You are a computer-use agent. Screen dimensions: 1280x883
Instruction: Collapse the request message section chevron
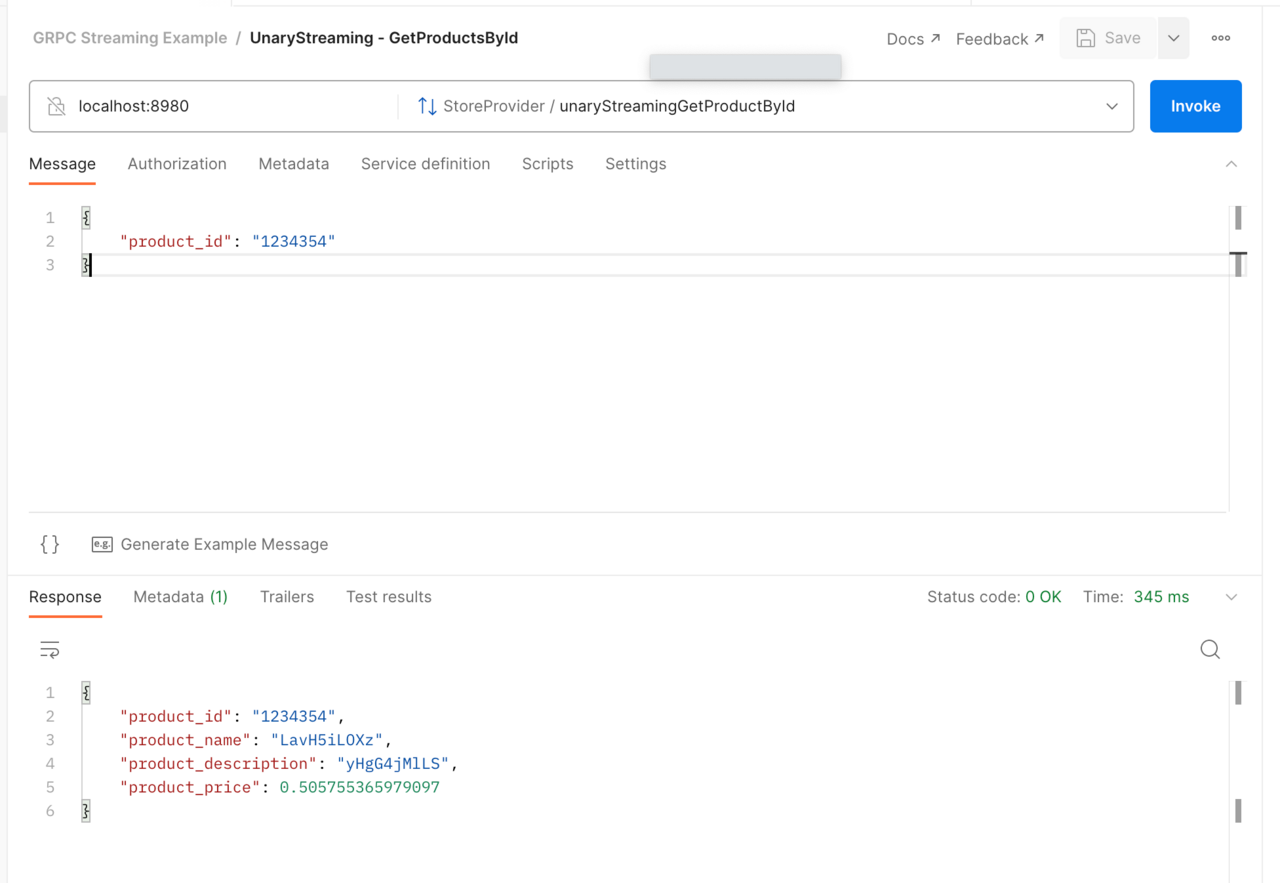1231,163
